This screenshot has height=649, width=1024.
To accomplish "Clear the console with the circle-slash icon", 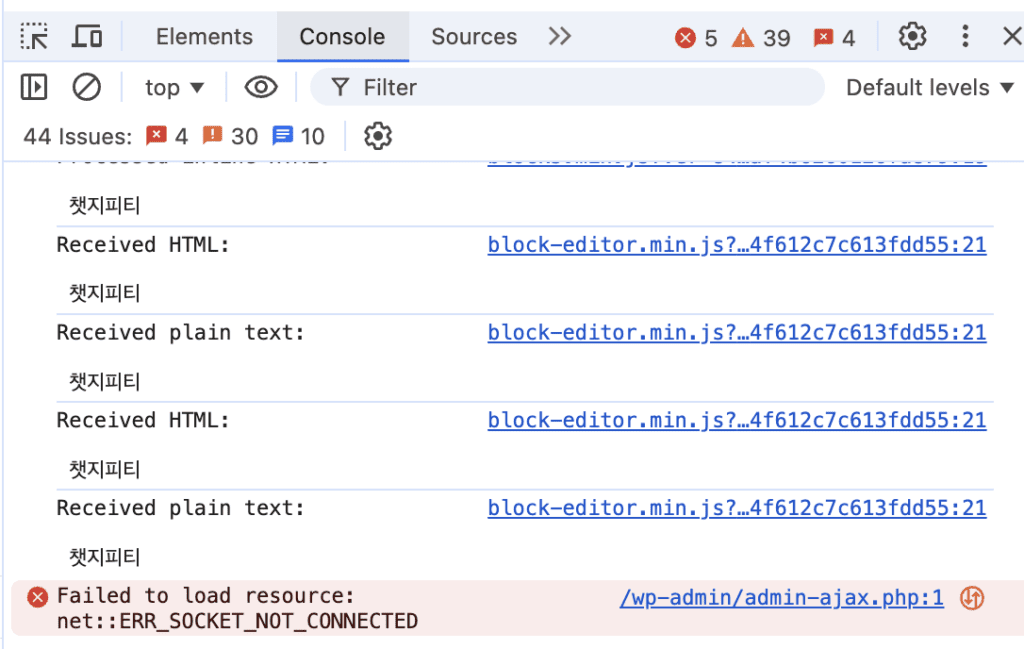I will coord(86,87).
